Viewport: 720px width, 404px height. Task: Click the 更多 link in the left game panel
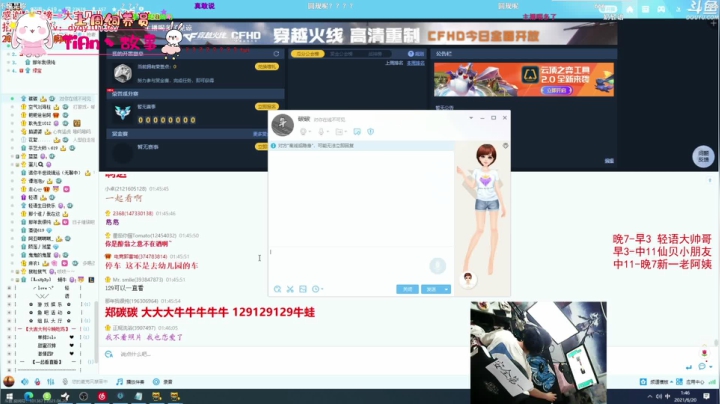tap(259, 134)
